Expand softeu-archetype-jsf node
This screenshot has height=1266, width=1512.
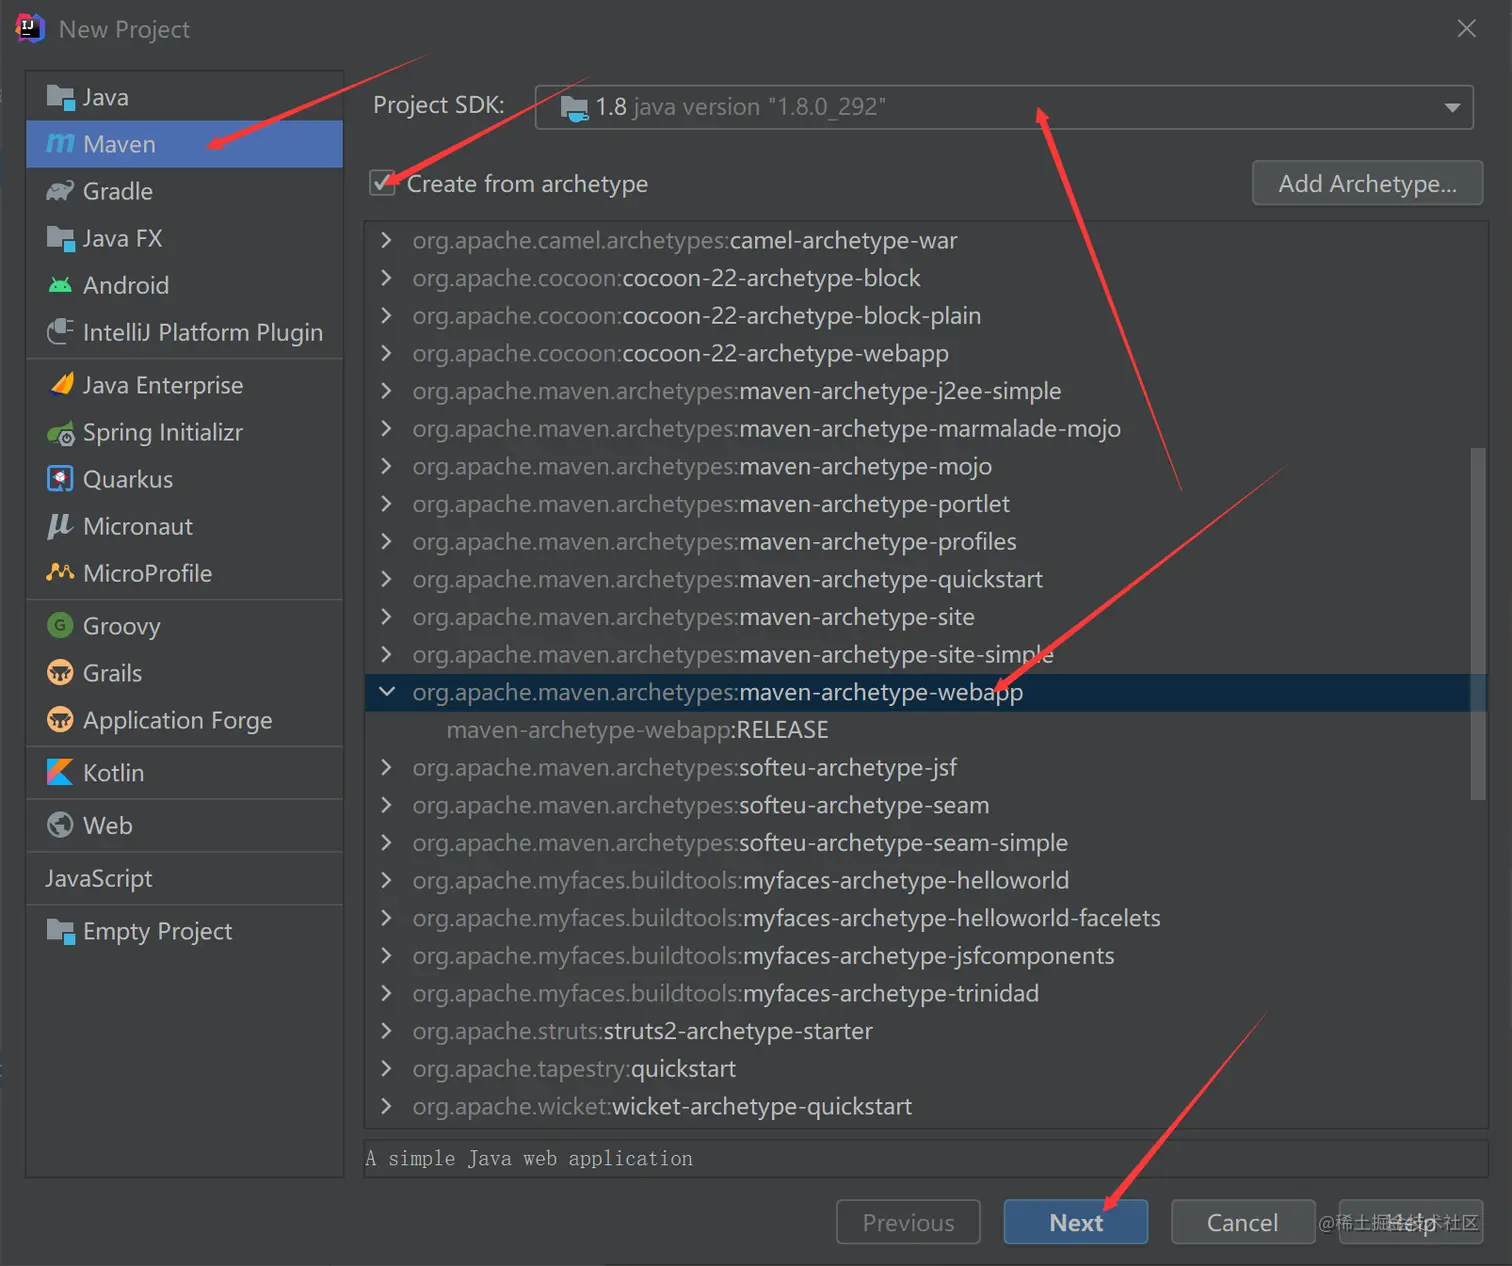tap(386, 768)
